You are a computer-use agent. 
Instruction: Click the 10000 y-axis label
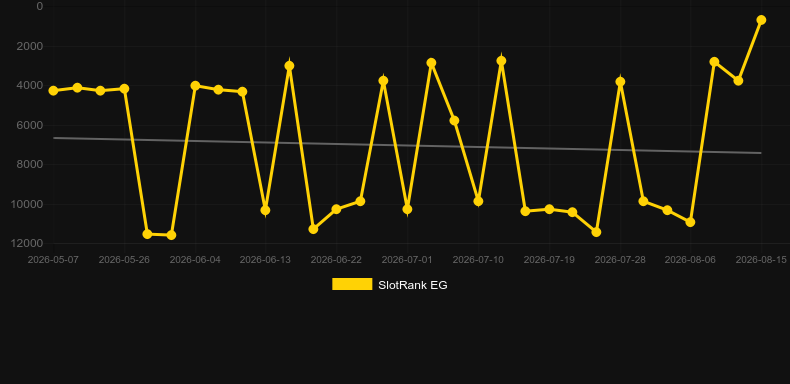pos(28,204)
